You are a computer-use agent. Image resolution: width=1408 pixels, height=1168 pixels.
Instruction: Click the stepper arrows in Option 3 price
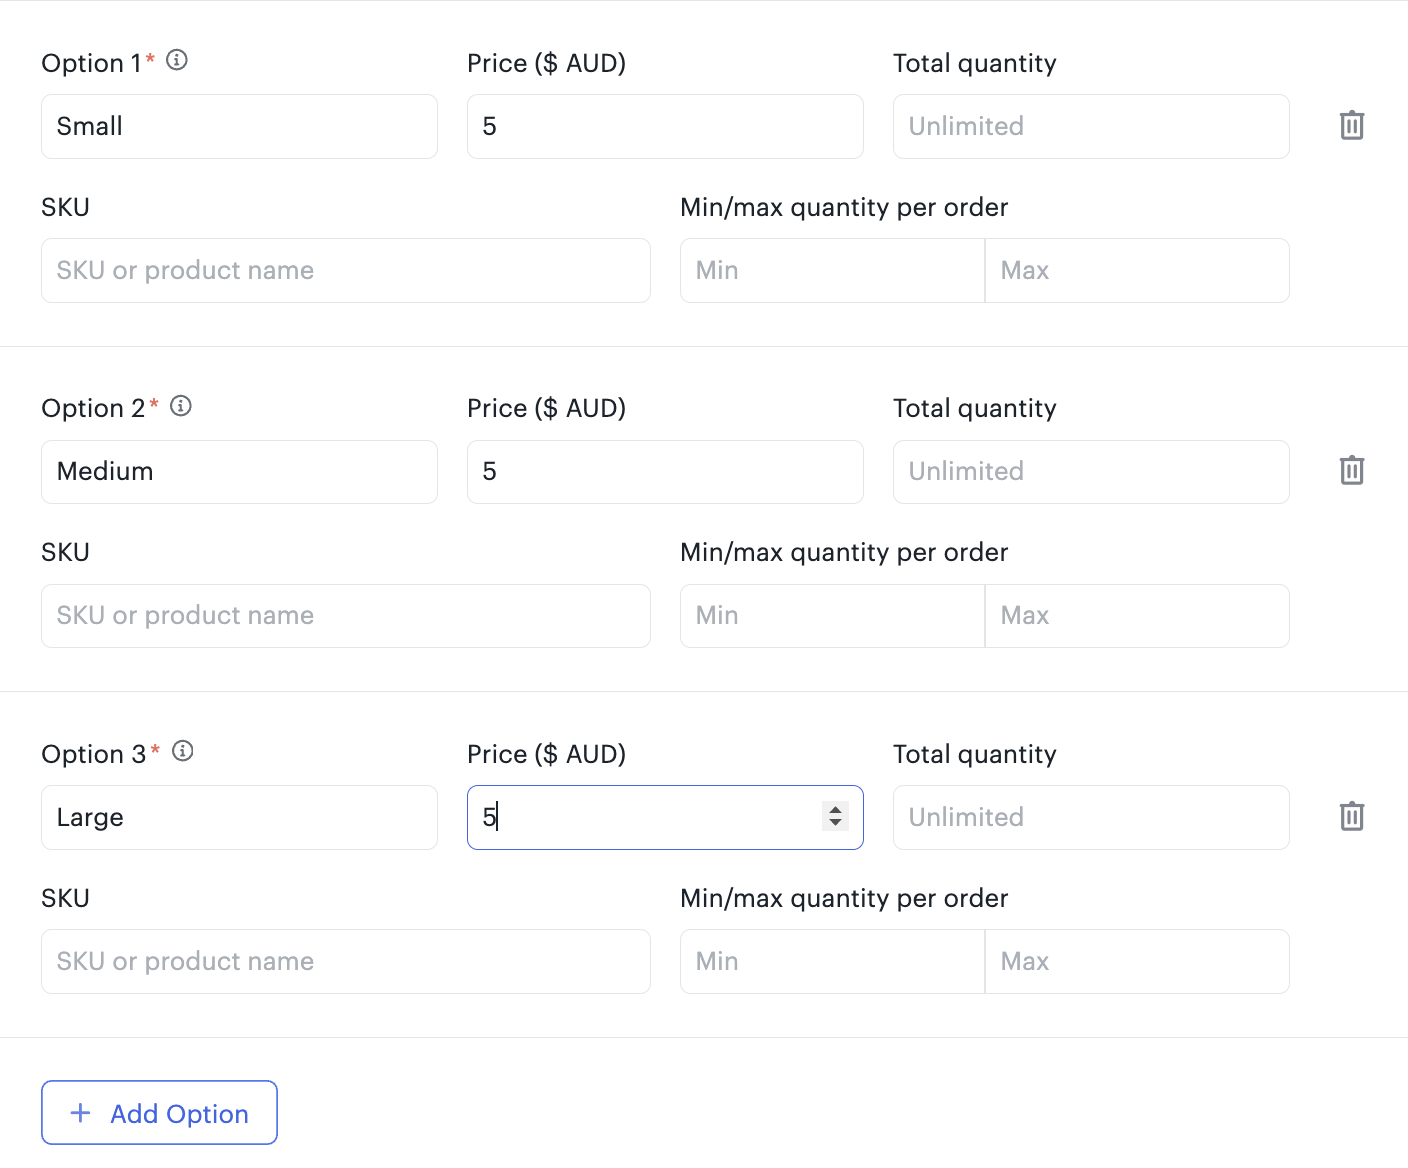click(x=835, y=817)
